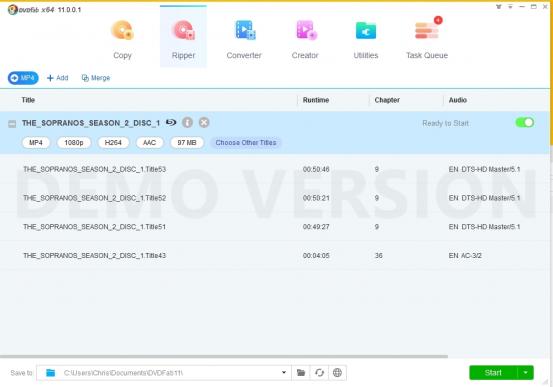Toggle the Ready to Start switch off

click(524, 122)
